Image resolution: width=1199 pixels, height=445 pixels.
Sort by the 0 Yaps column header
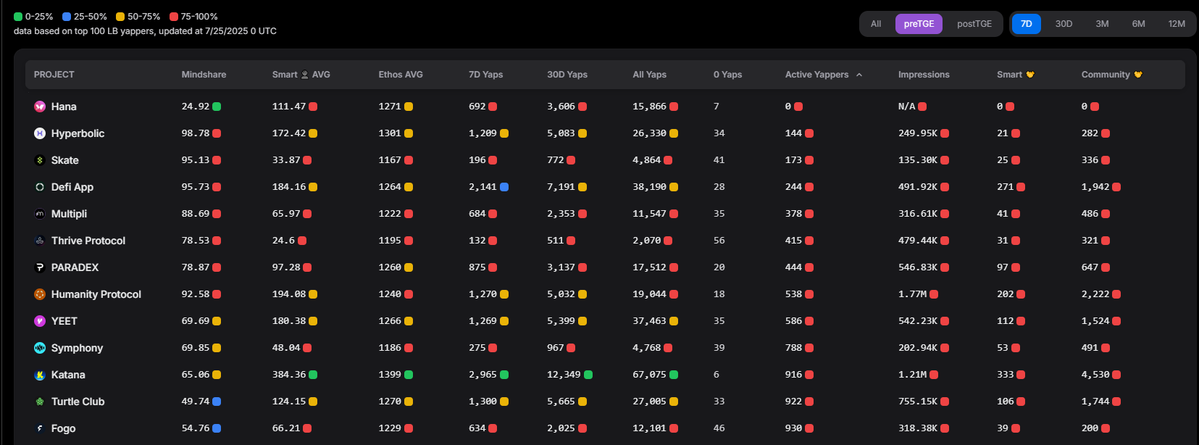pyautogui.click(x=727, y=75)
